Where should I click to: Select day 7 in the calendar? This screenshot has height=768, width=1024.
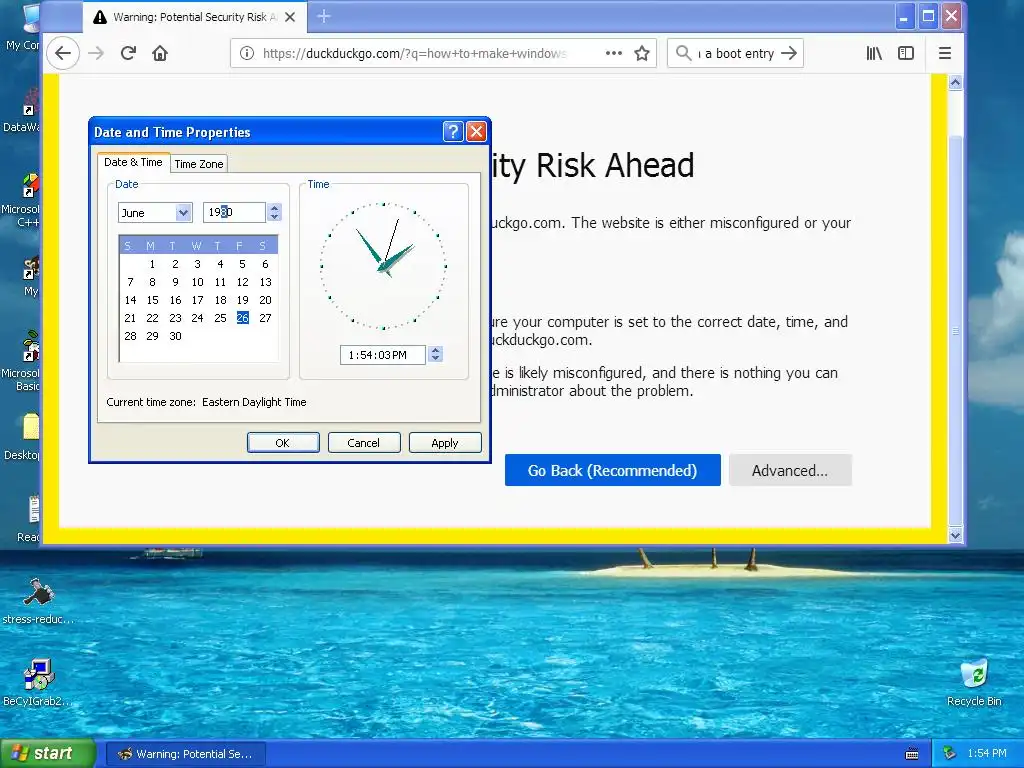click(130, 282)
